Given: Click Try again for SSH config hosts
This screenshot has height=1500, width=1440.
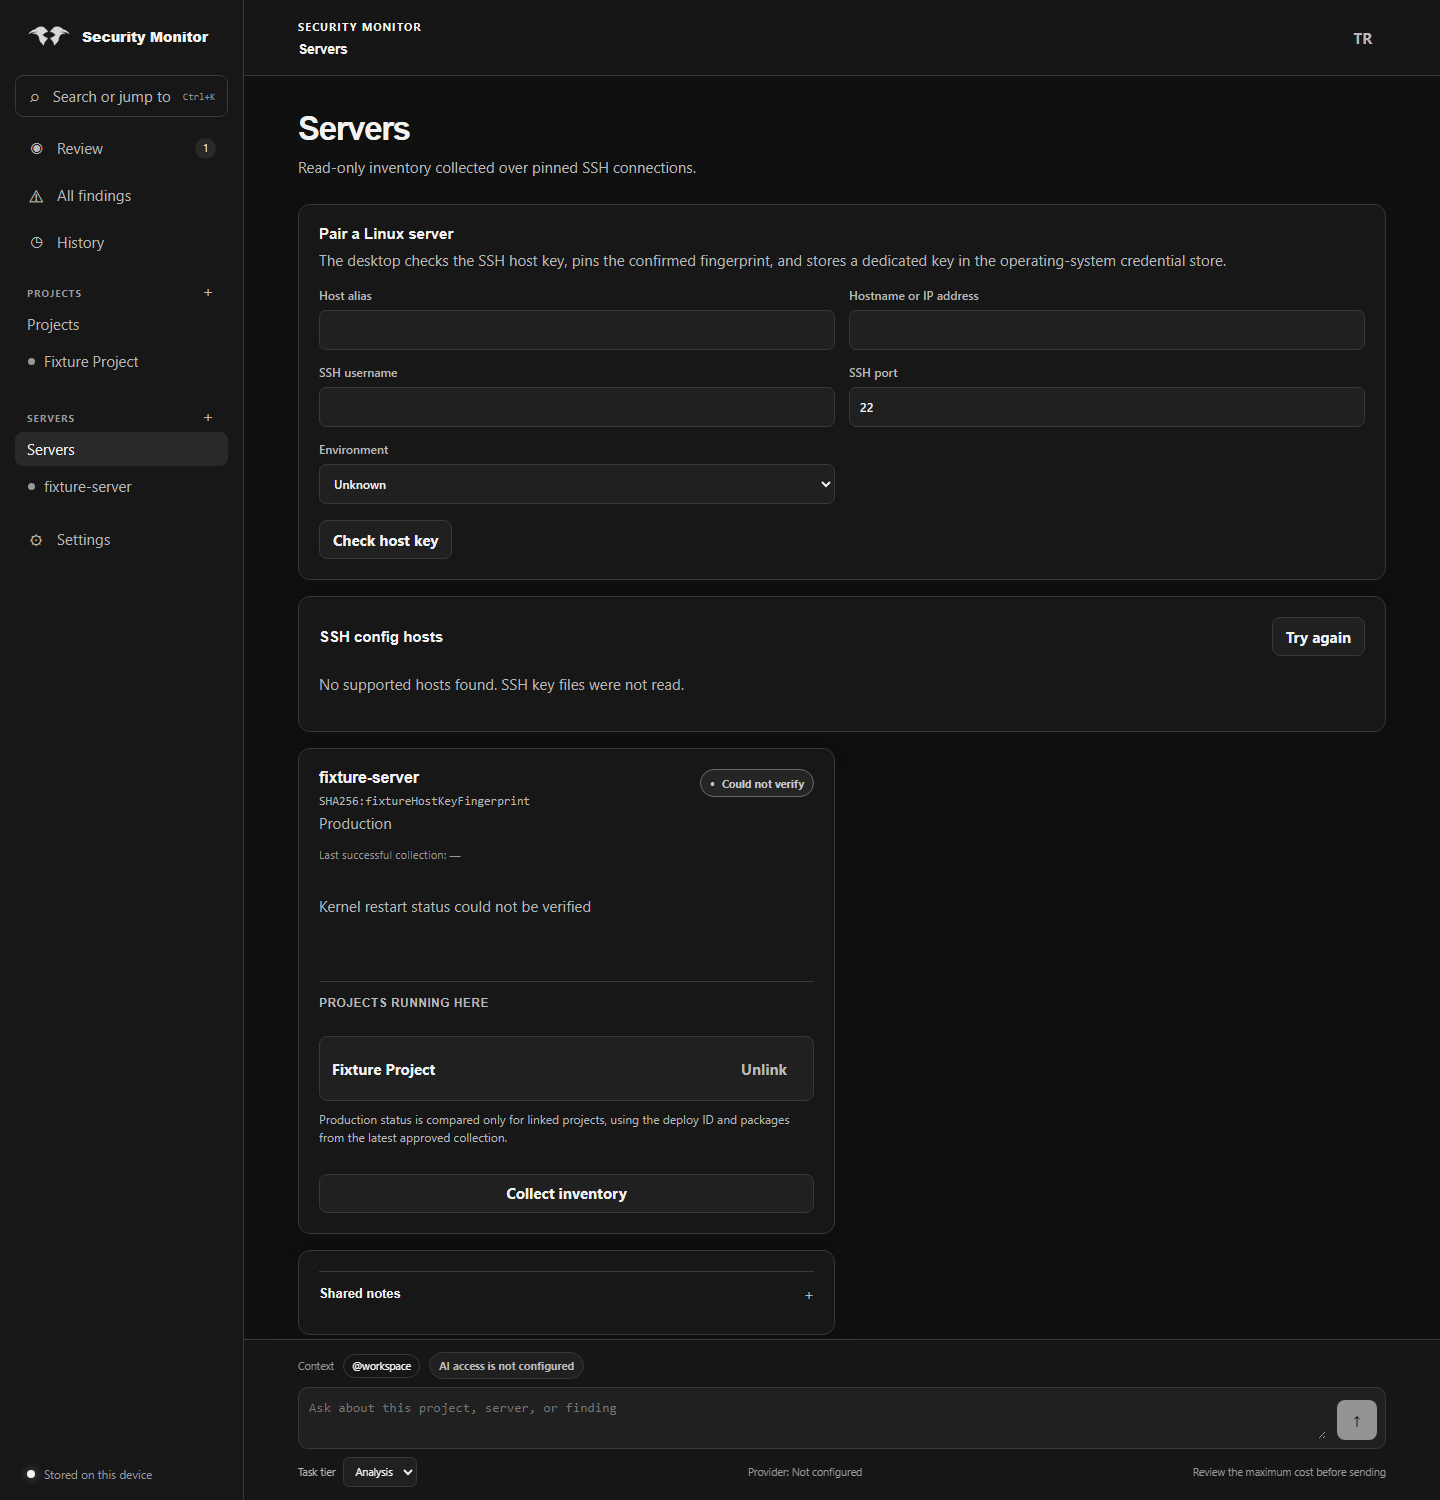Looking at the screenshot, I should 1318,637.
